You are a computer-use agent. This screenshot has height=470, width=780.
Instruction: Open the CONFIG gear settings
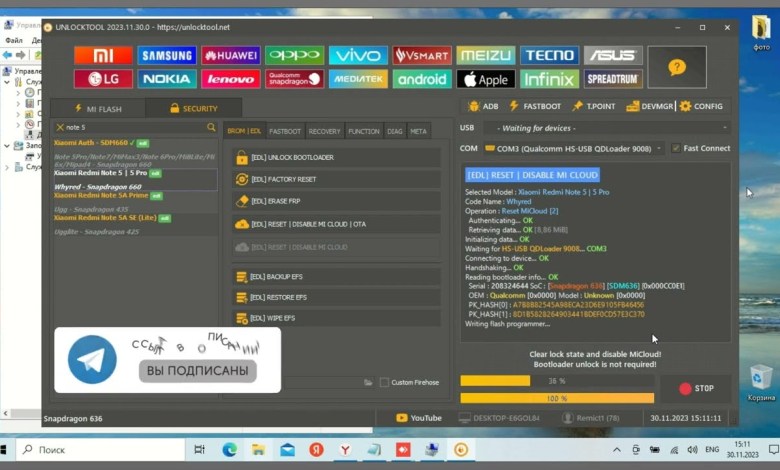[x=700, y=106]
